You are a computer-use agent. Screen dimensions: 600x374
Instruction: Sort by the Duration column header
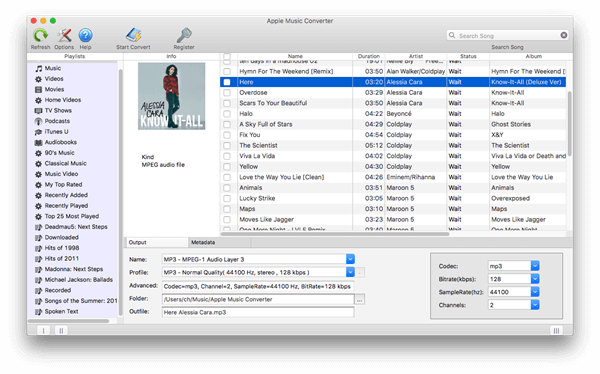pyautogui.click(x=368, y=56)
